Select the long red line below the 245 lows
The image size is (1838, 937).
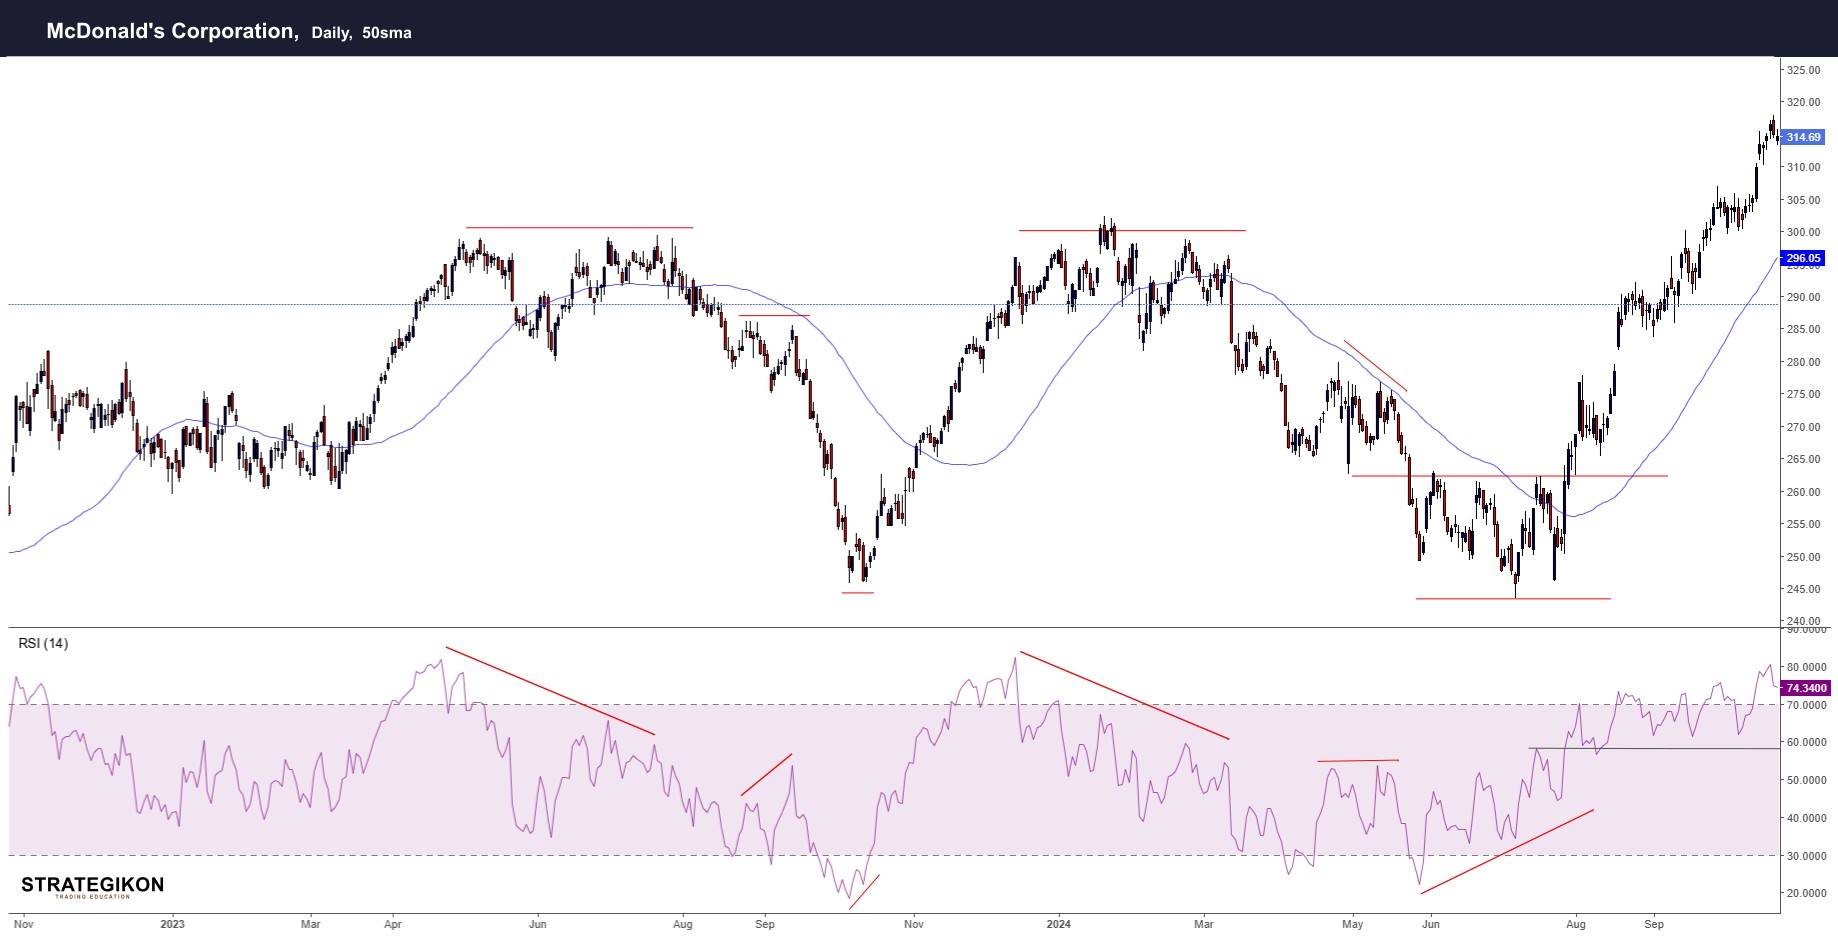tap(1513, 599)
